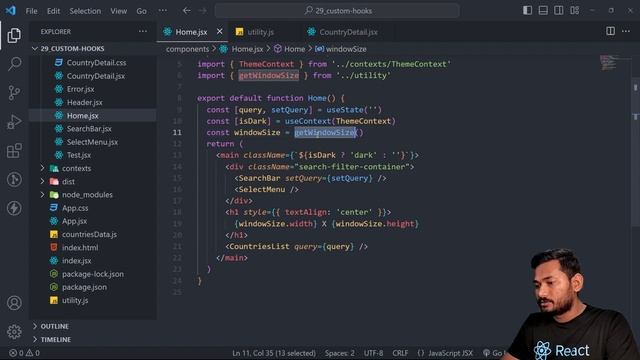Close the Home.jsx tab
The height and width of the screenshot is (360, 640).
pos(220,31)
